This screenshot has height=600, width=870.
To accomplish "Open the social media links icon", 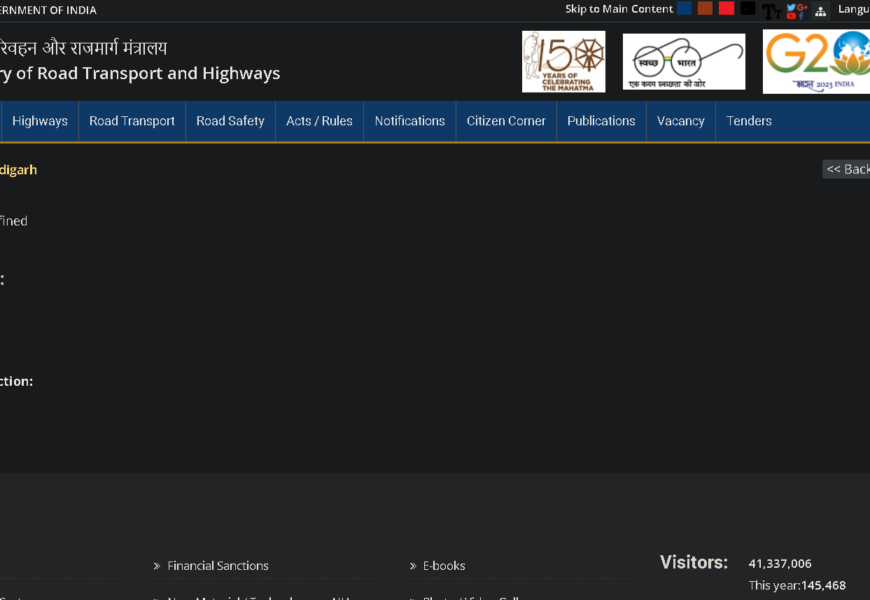I will click(x=796, y=11).
